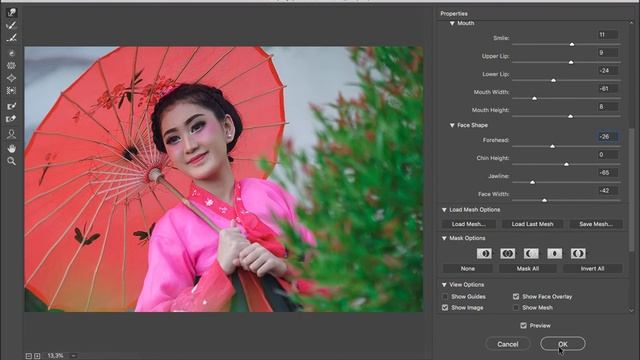This screenshot has width=640, height=360.
Task: Click the zoom in plus icon
Action: (x=37, y=356)
